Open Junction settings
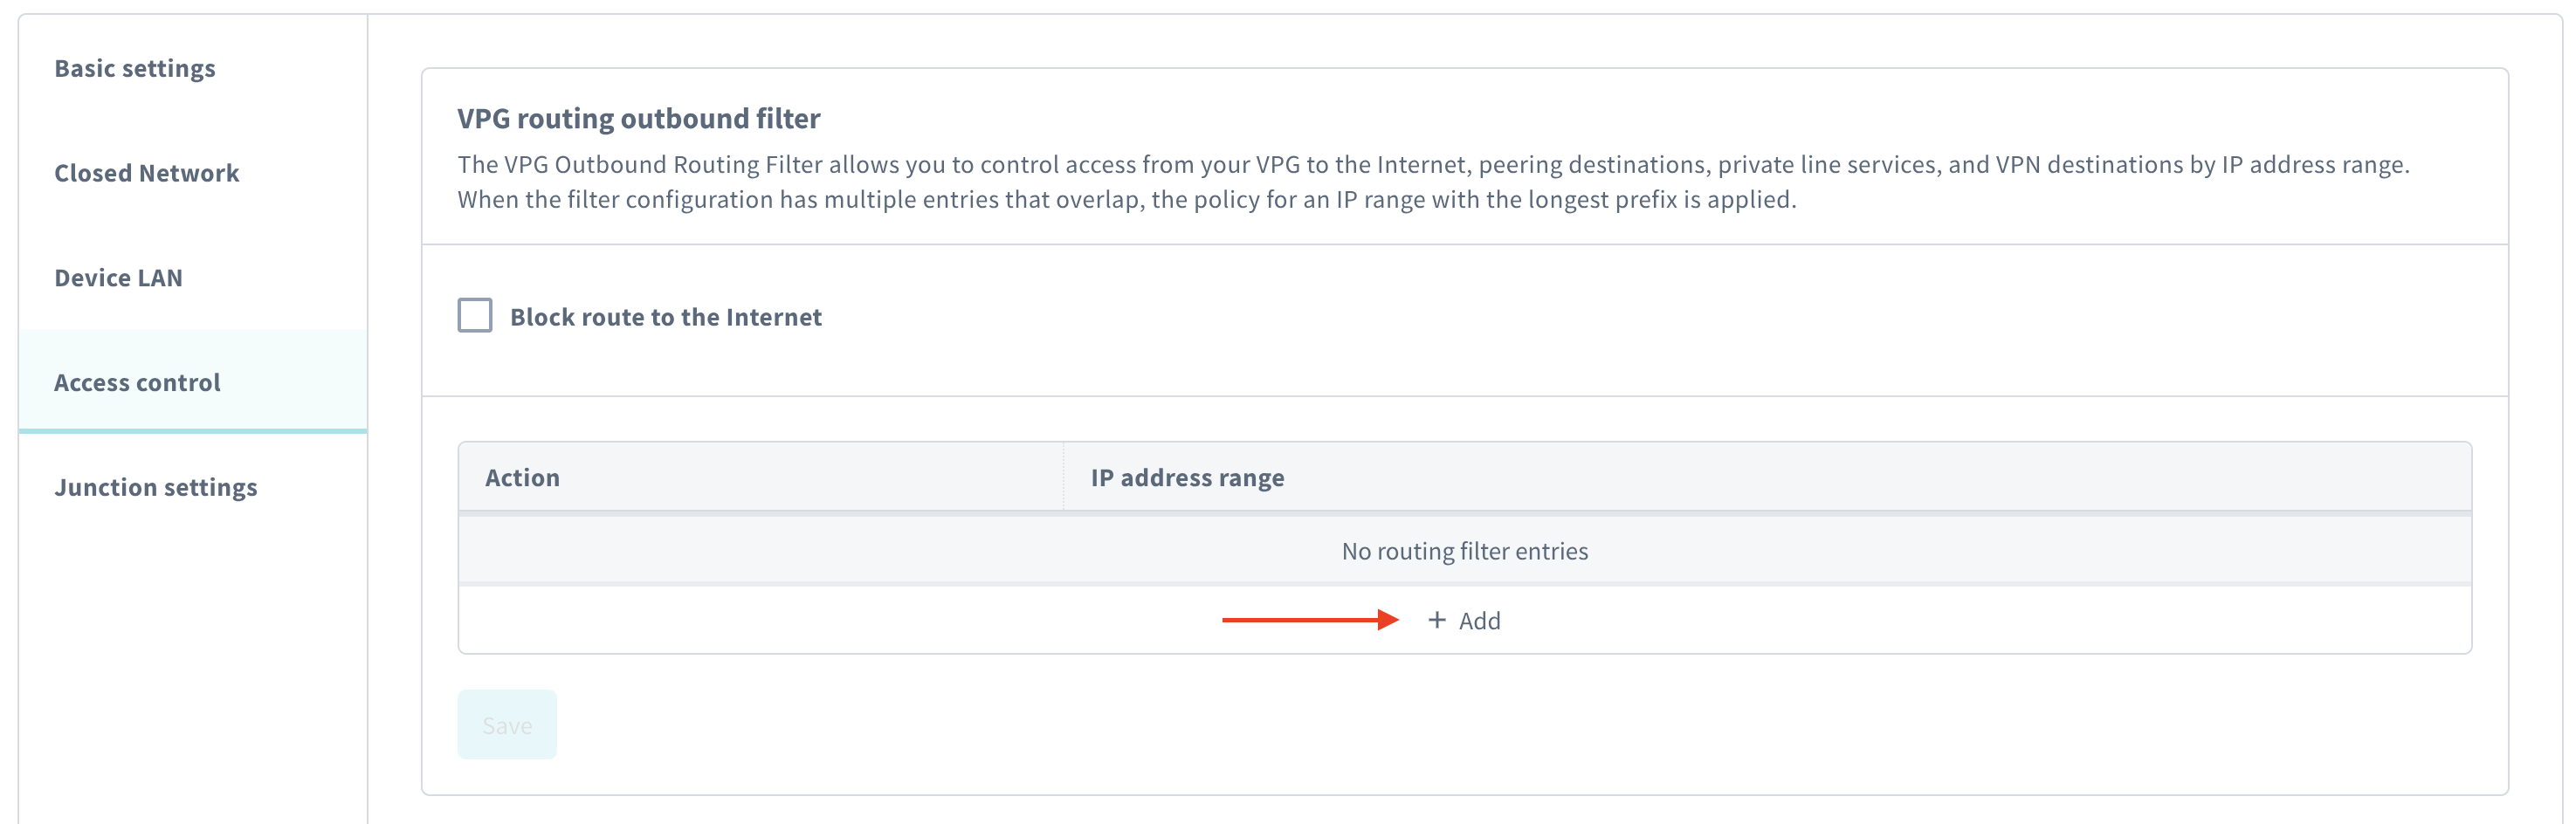This screenshot has height=824, width=2576. point(156,487)
